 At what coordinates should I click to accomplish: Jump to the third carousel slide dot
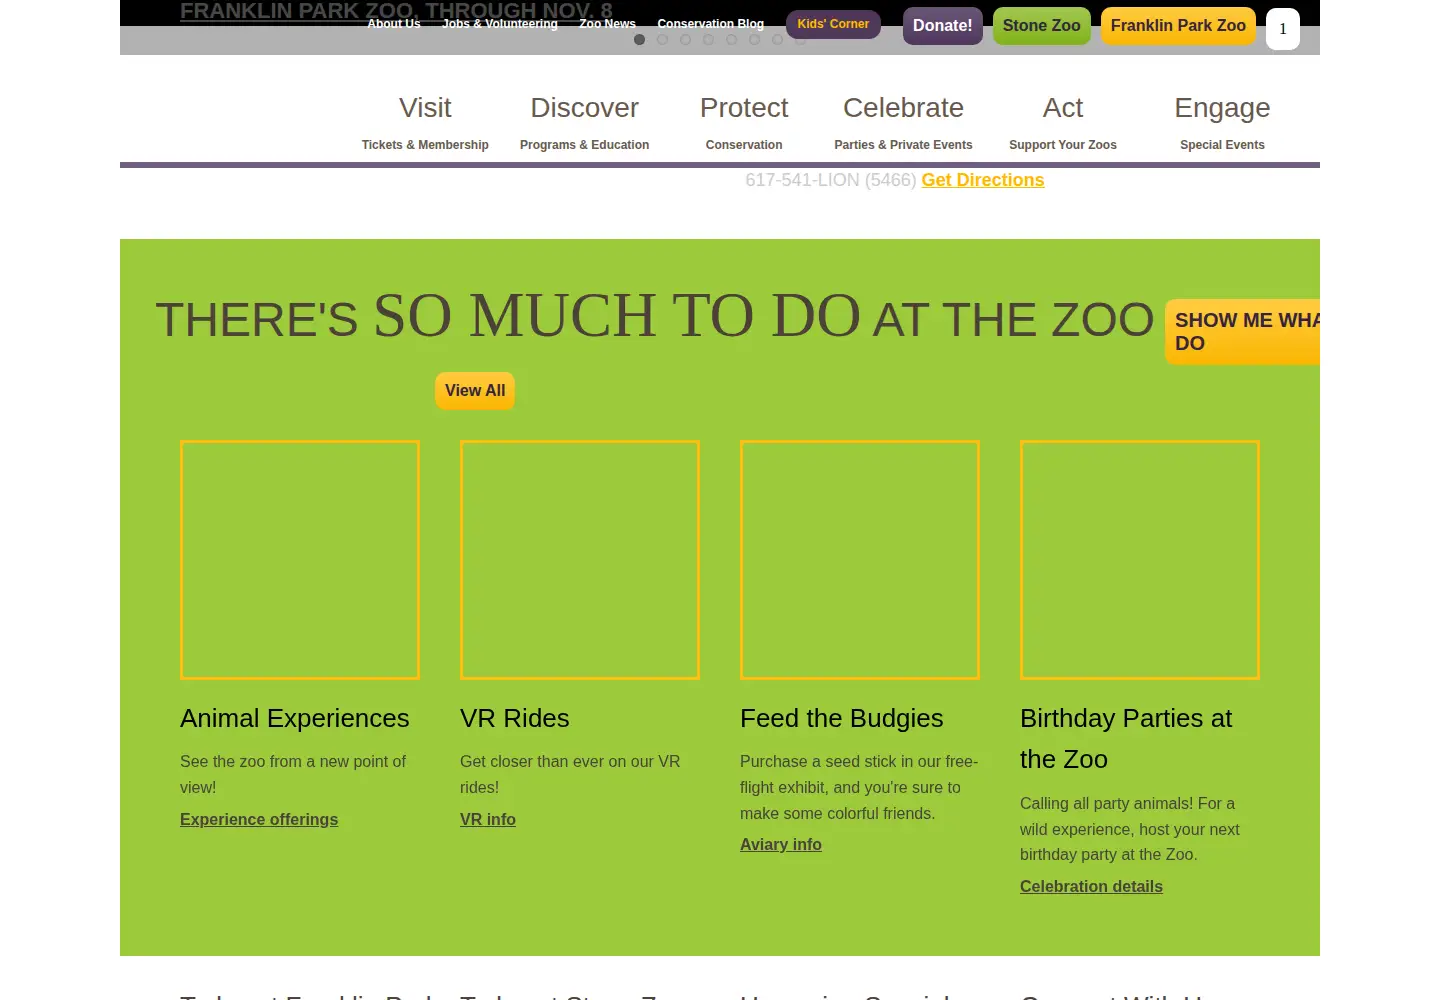click(685, 40)
